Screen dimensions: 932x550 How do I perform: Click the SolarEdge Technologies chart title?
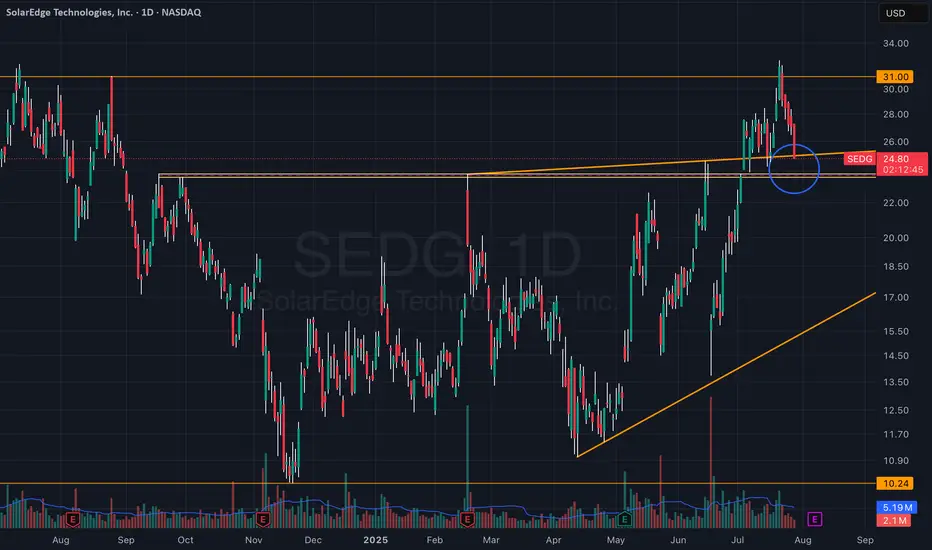[x=103, y=12]
